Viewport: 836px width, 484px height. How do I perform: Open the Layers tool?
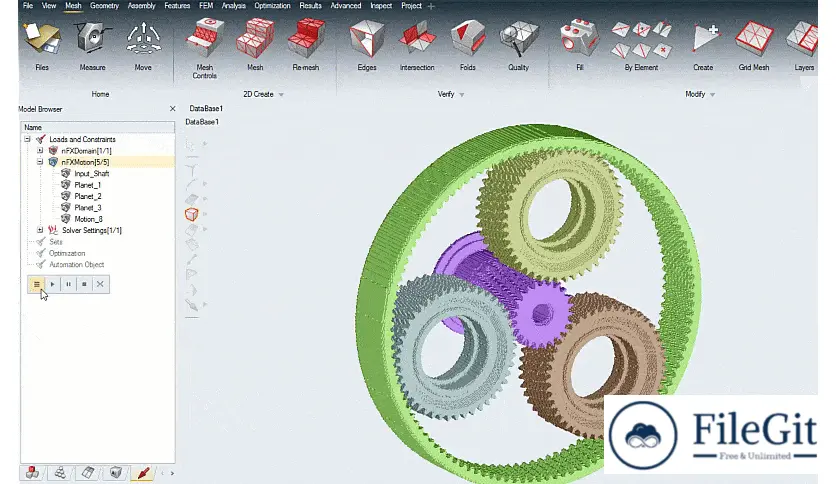point(803,45)
